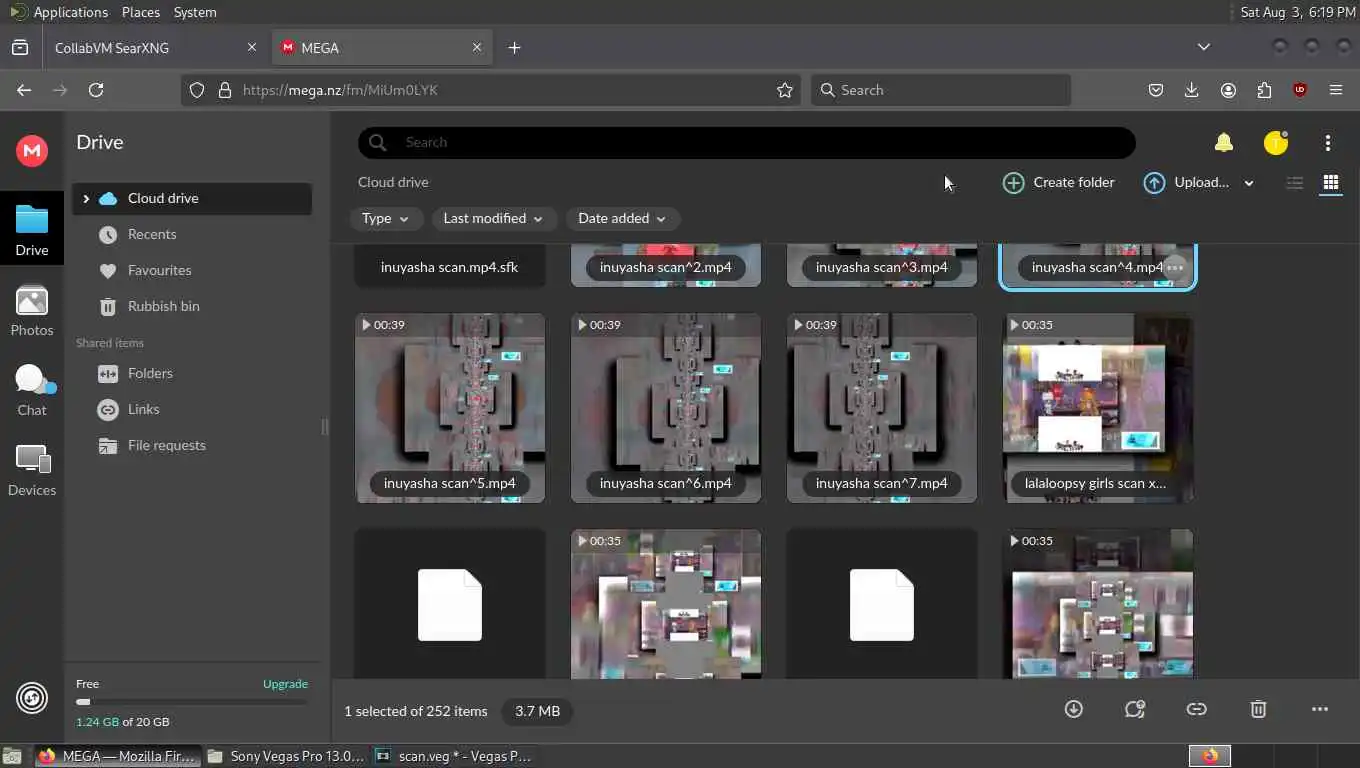Open the Devices section
The width and height of the screenshot is (1360, 768).
pyautogui.click(x=32, y=470)
